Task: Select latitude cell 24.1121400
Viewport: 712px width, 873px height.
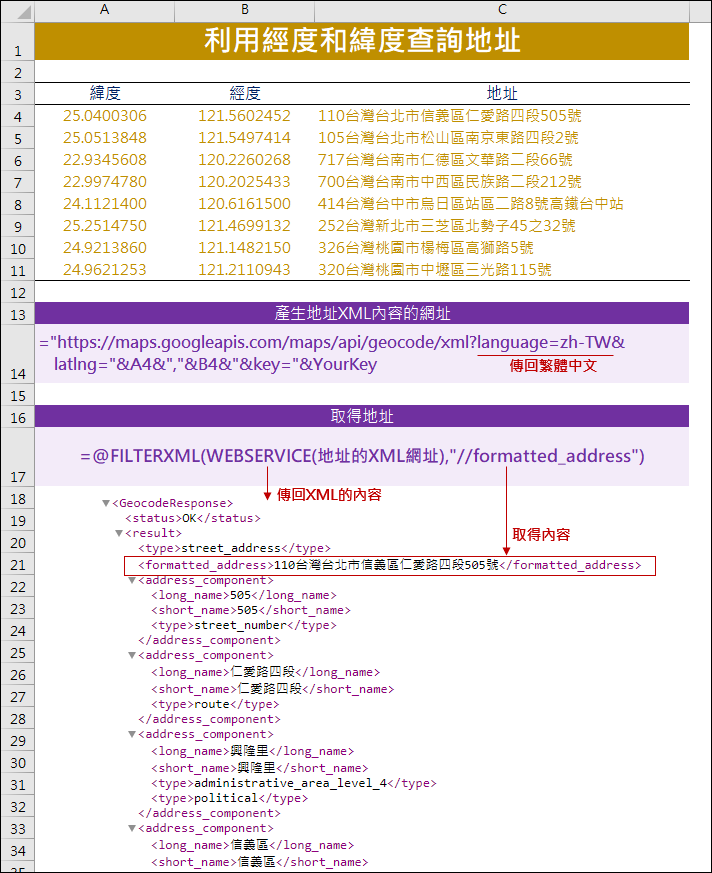Action: point(105,204)
